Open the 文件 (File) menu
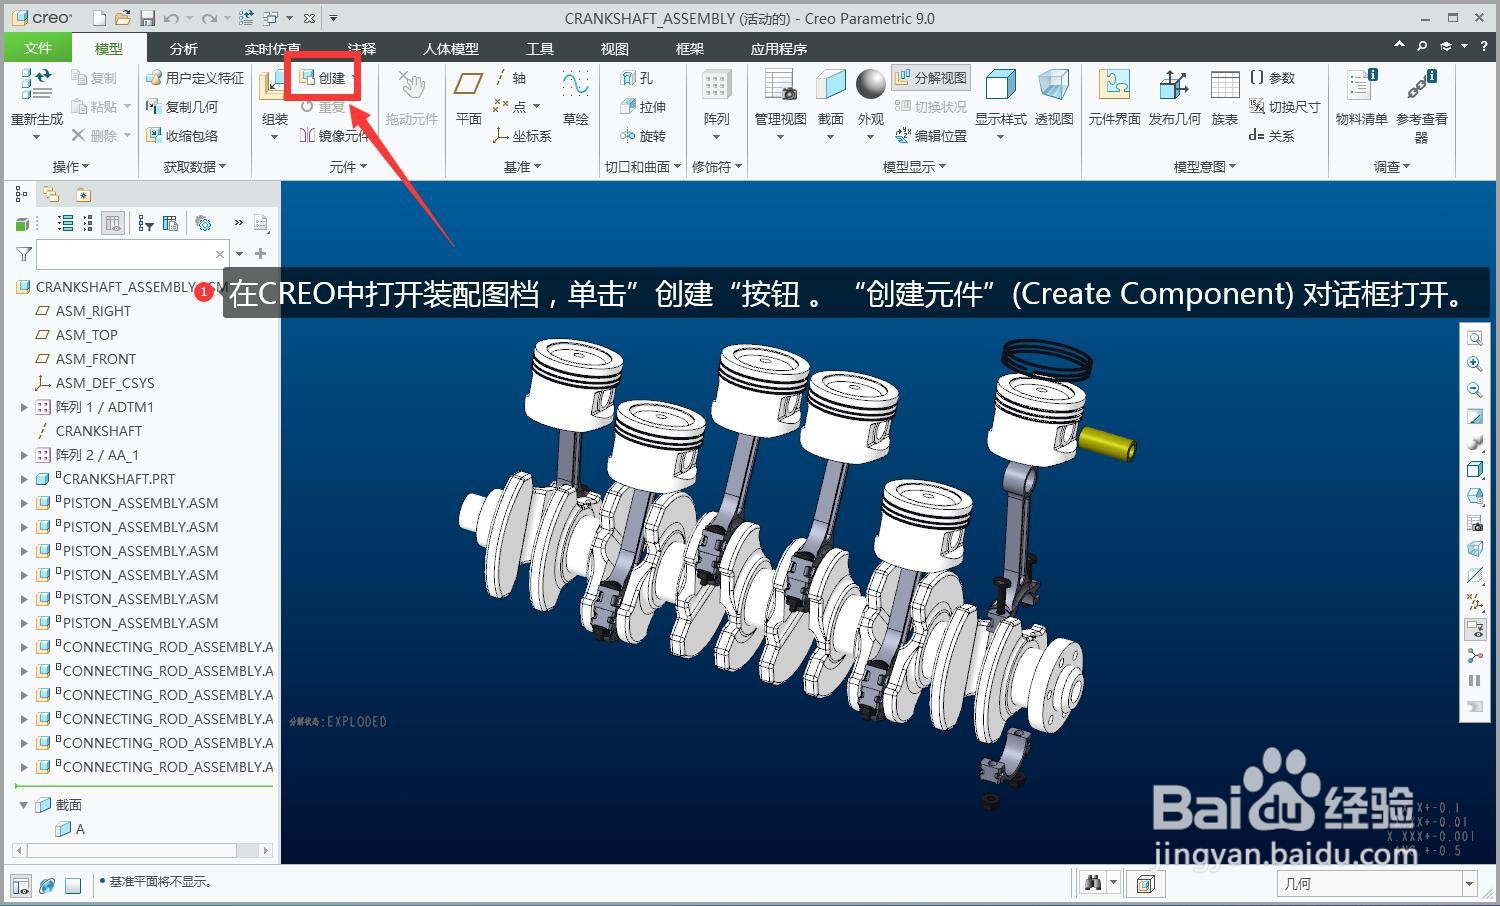 38,47
